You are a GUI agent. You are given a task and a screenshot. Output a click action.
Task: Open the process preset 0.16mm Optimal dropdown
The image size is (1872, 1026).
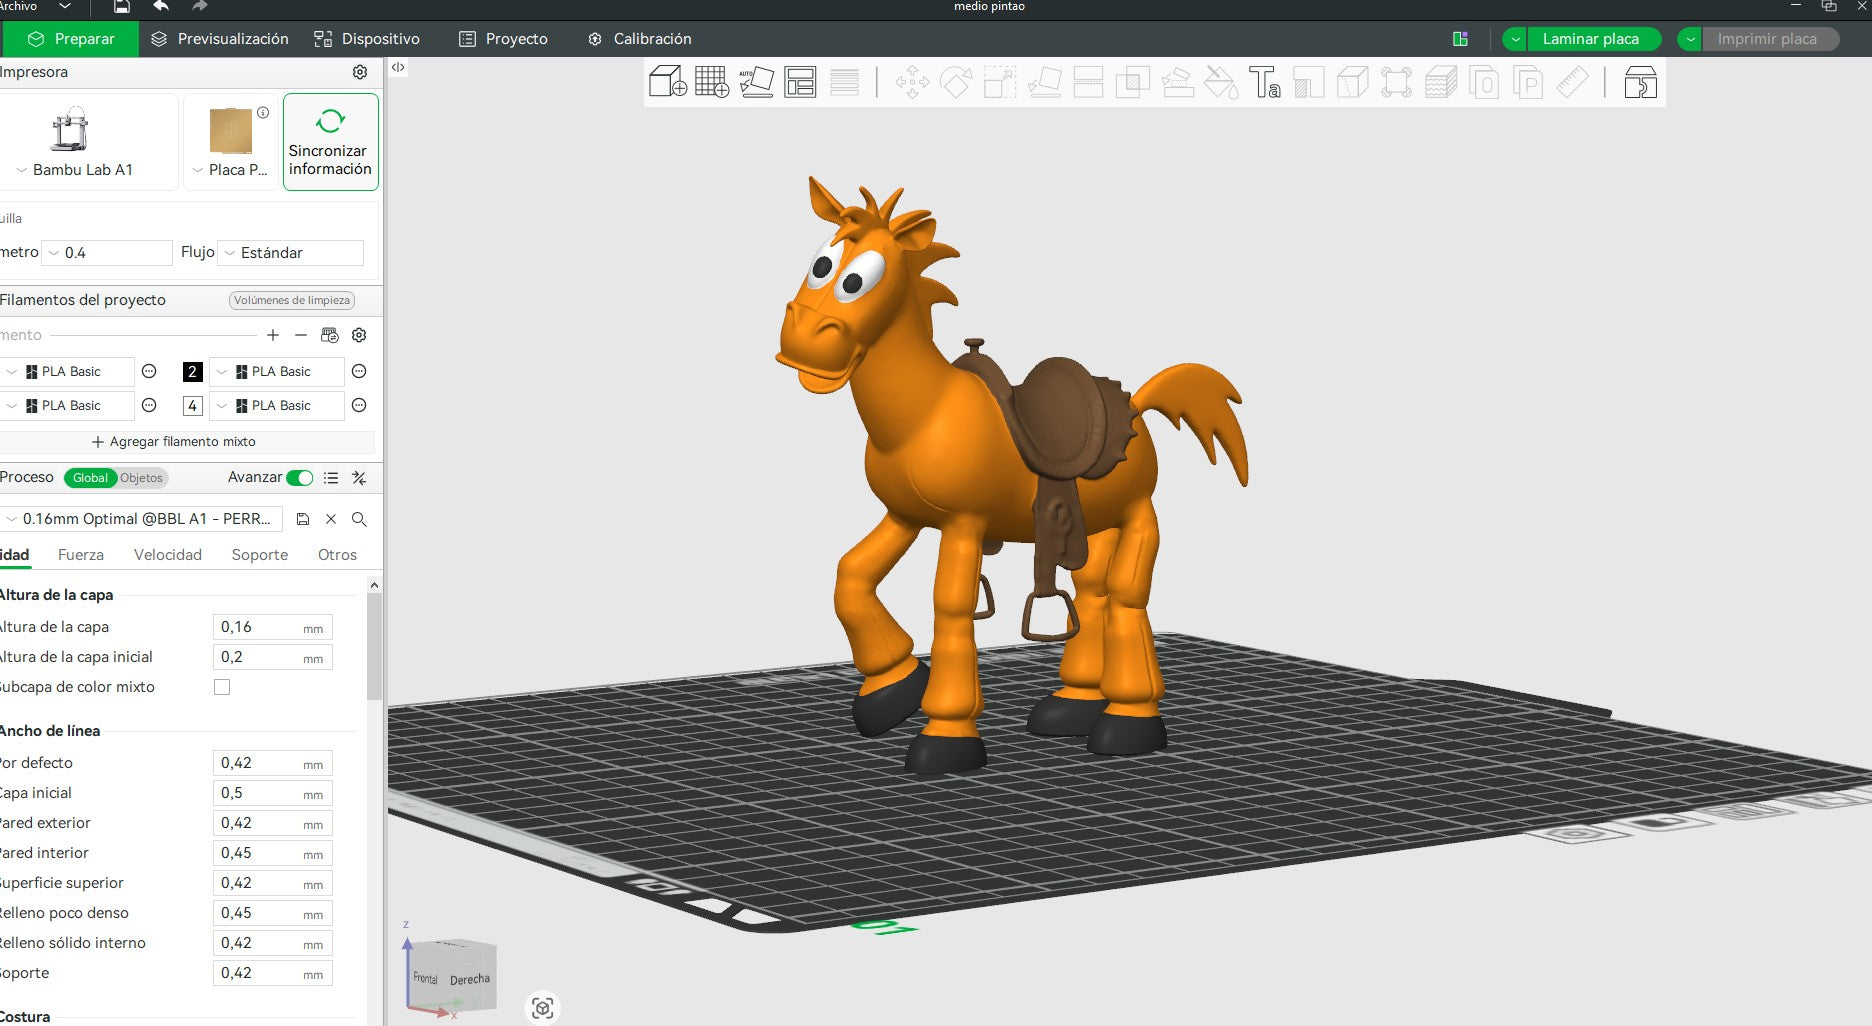(142, 519)
